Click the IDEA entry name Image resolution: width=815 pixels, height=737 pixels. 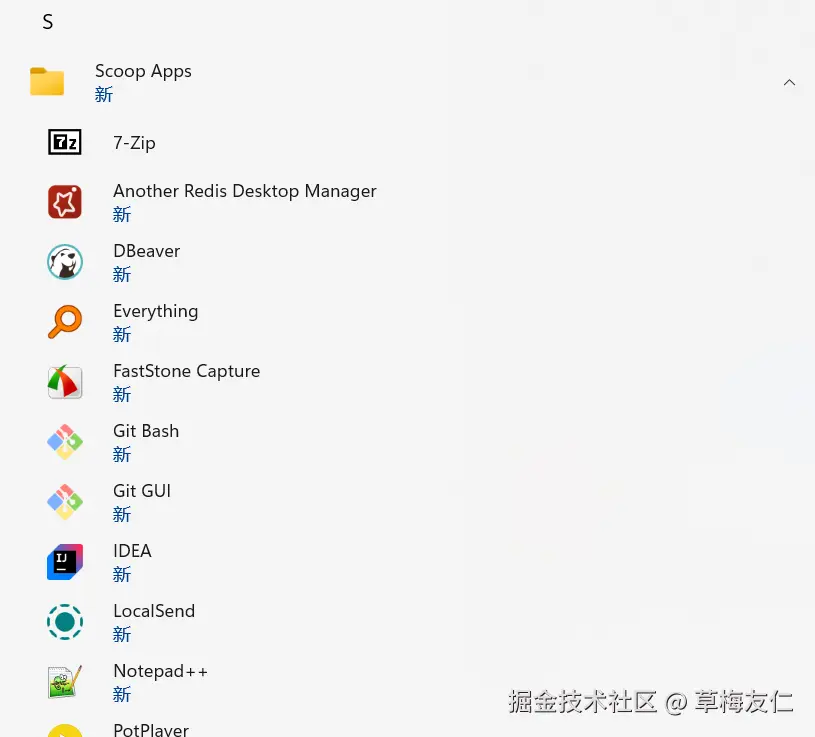point(132,551)
